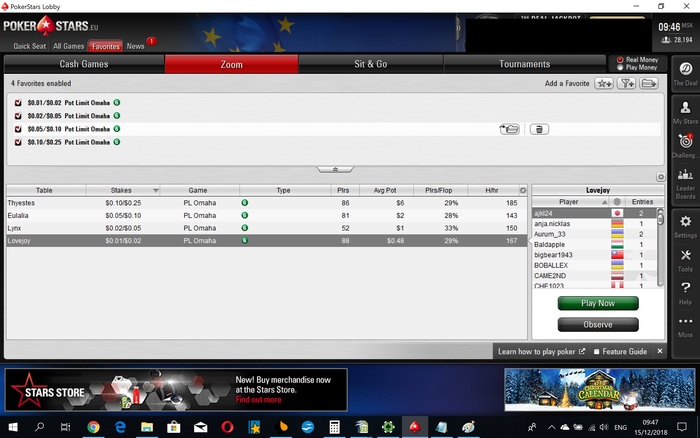Open All Games lobby view
This screenshot has width=700, height=438.
point(68,46)
